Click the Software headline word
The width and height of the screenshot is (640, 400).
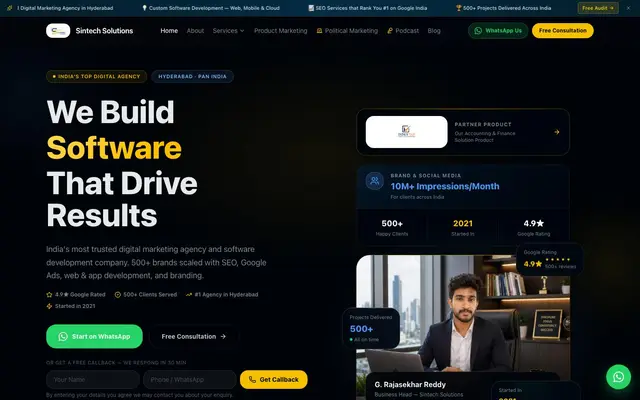[x=114, y=148]
